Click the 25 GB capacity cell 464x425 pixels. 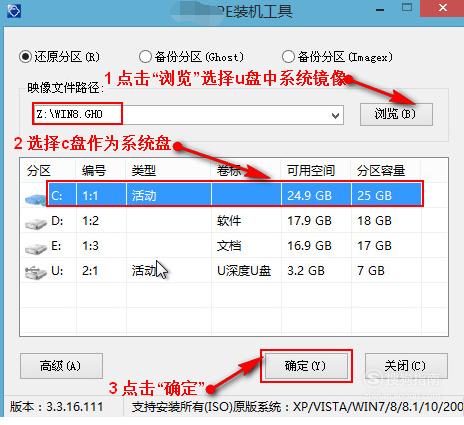[x=374, y=195]
